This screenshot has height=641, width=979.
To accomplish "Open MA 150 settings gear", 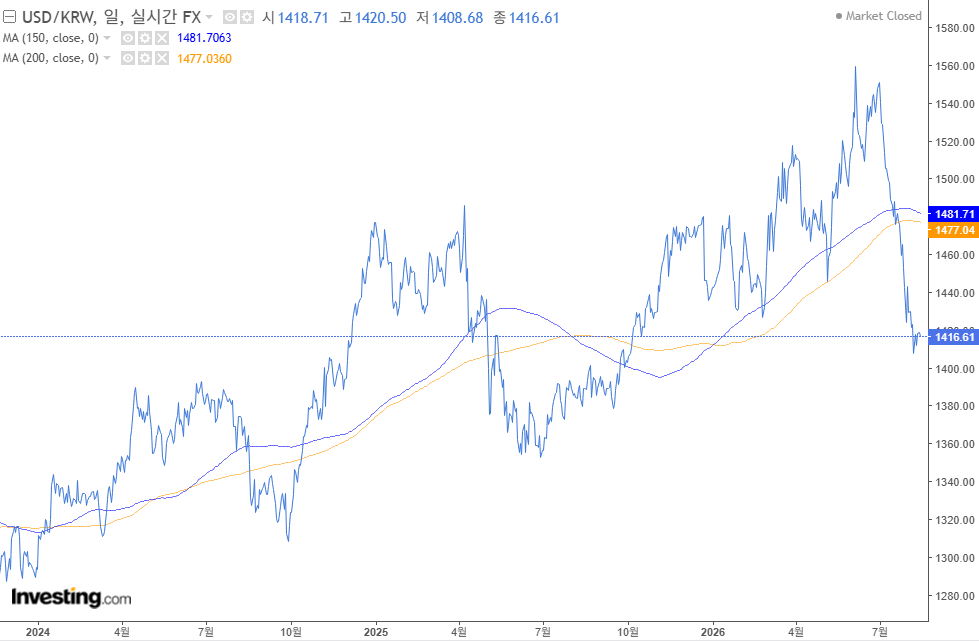I will click(x=145, y=38).
